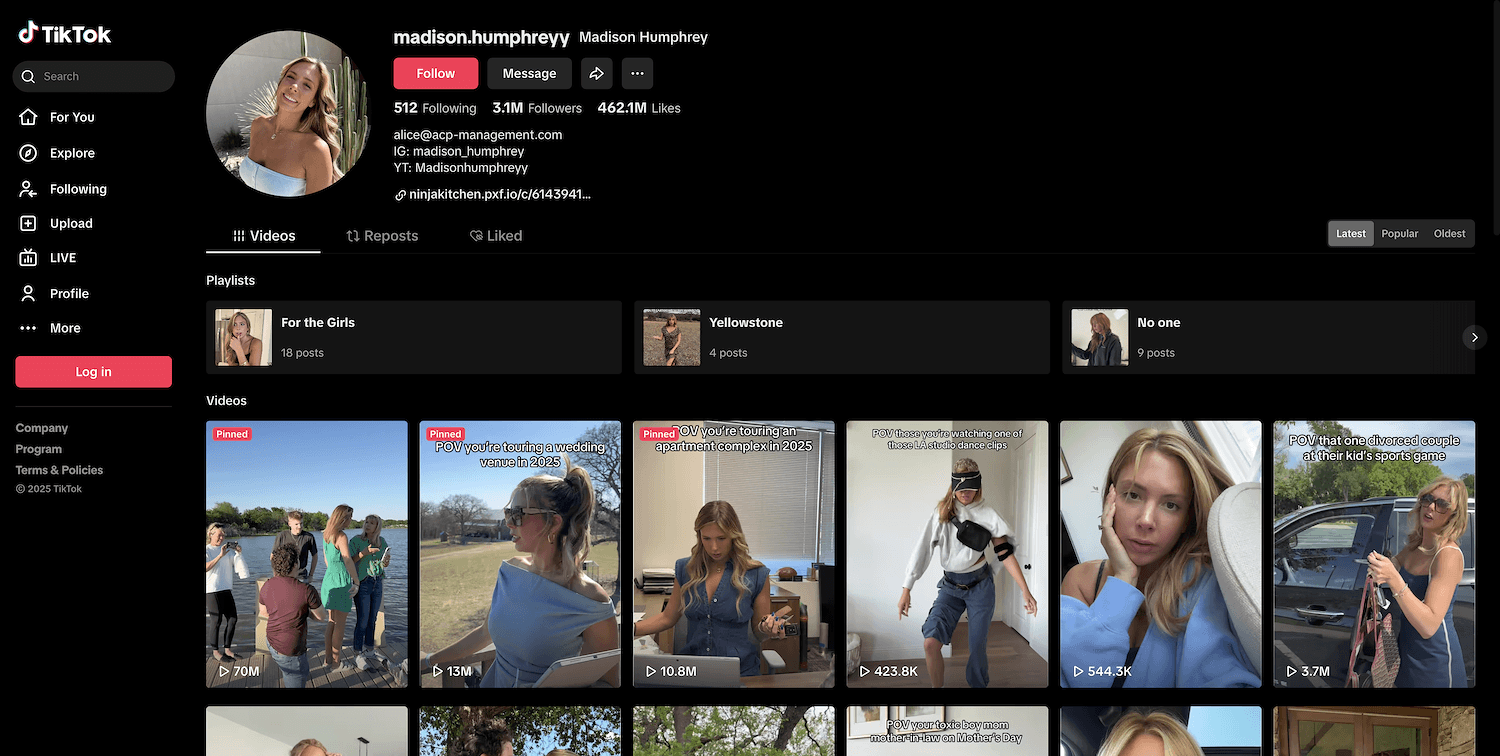The height and width of the screenshot is (756, 1500).
Task: Open the Upload plus icon
Action: coord(29,224)
